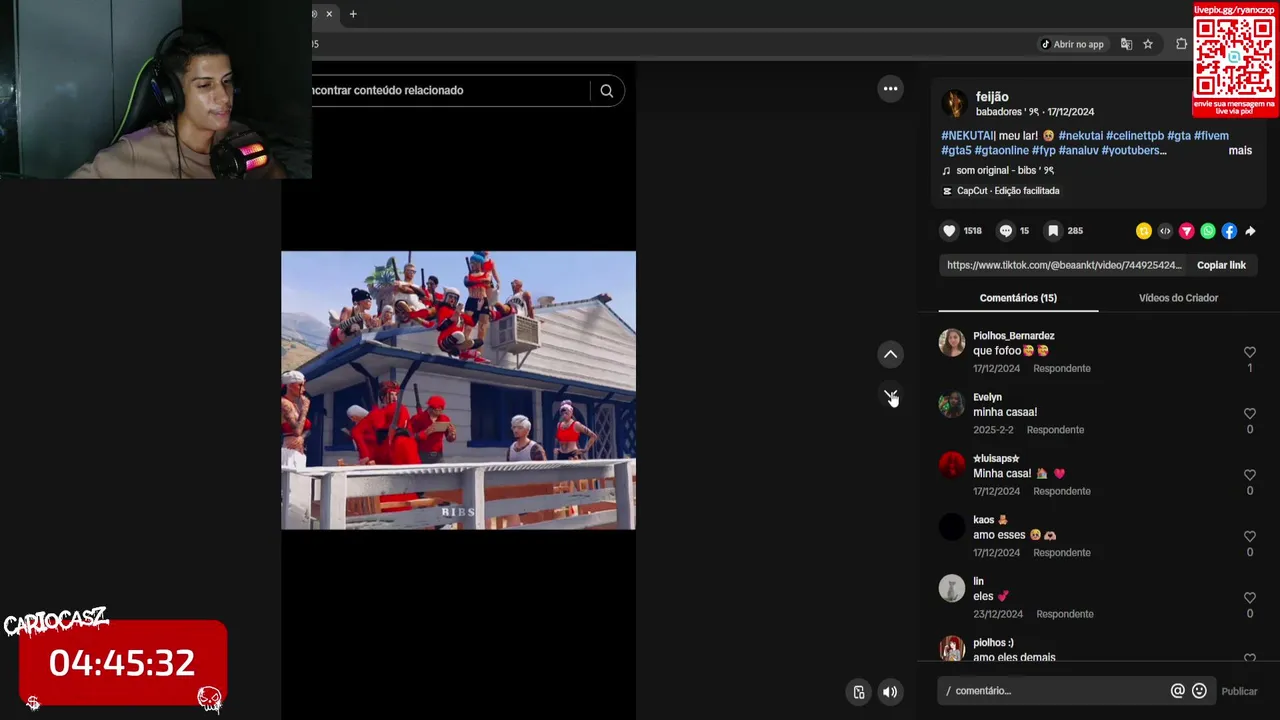This screenshot has width=1280, height=720.
Task: Open new browser tab with plus button
Action: [x=353, y=14]
